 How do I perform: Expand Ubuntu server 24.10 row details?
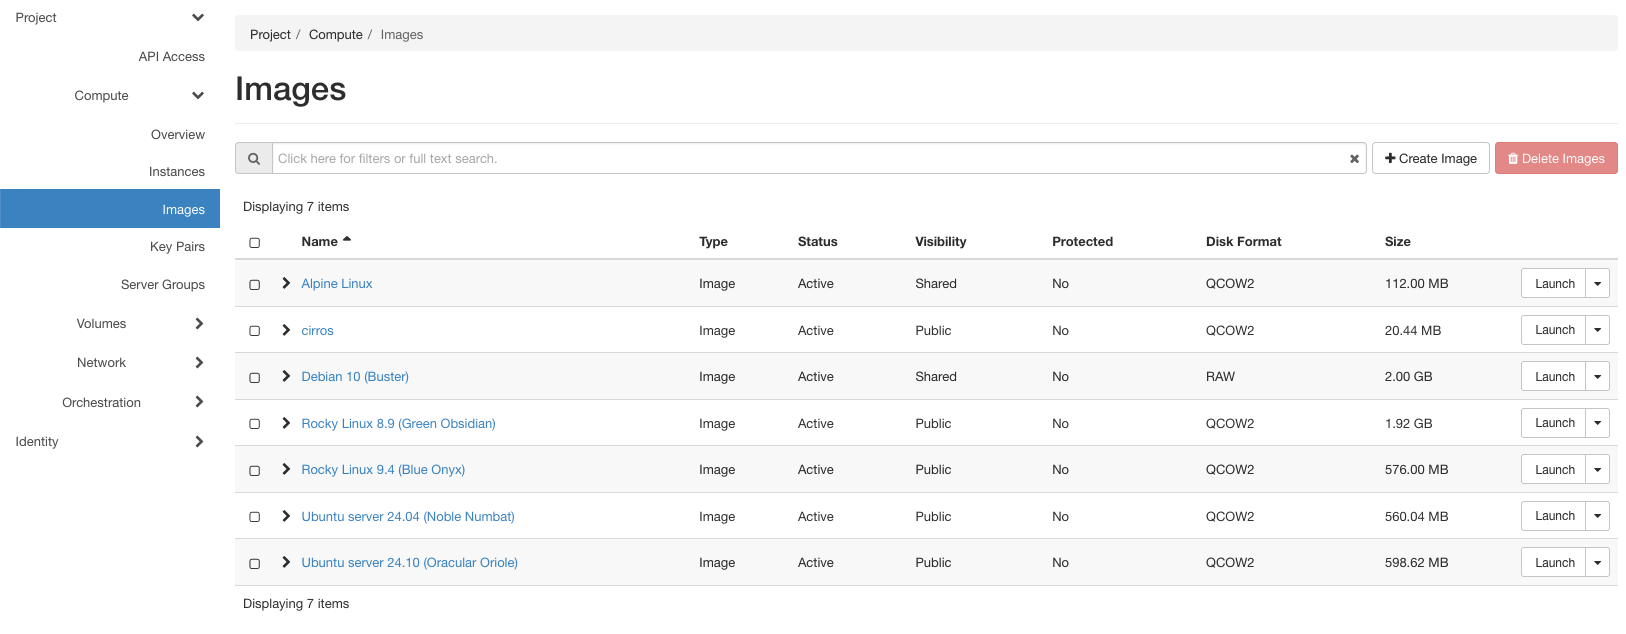tap(286, 562)
